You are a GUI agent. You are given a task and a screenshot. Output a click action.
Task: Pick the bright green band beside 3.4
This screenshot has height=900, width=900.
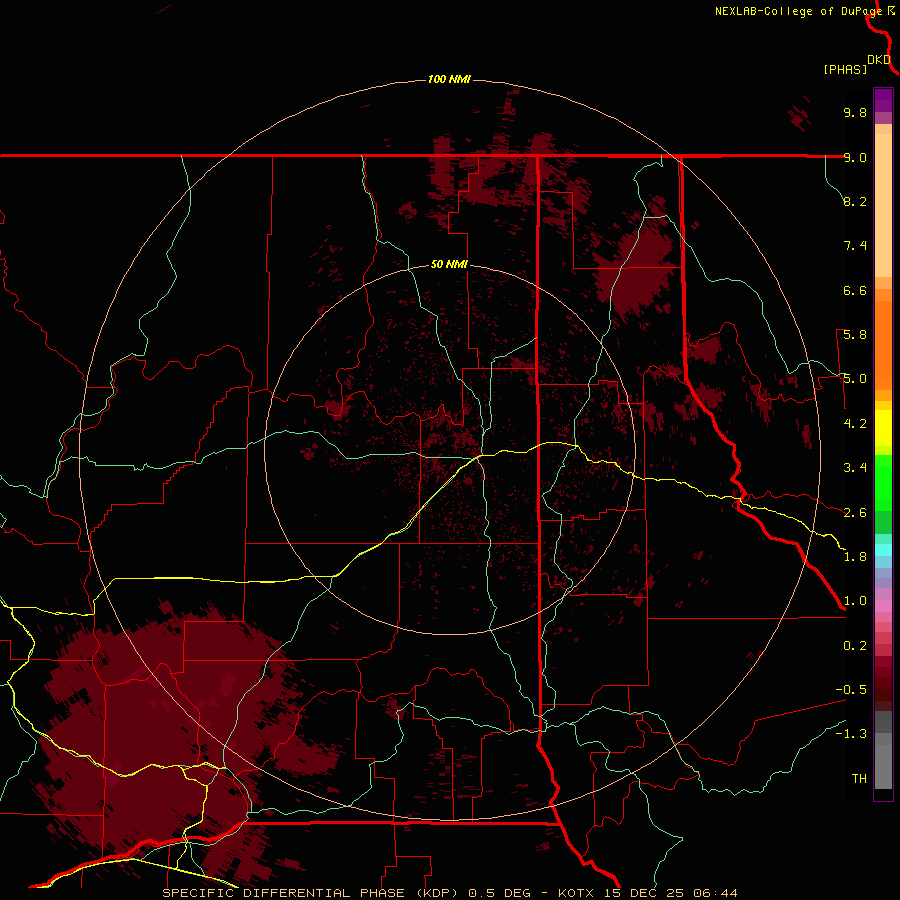point(883,482)
